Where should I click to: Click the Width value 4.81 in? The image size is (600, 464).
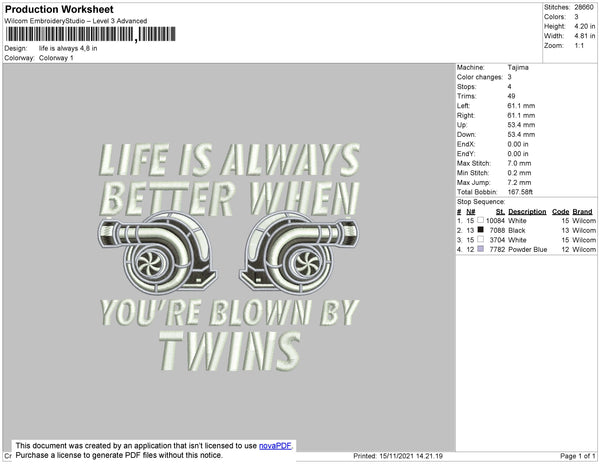[585, 36]
